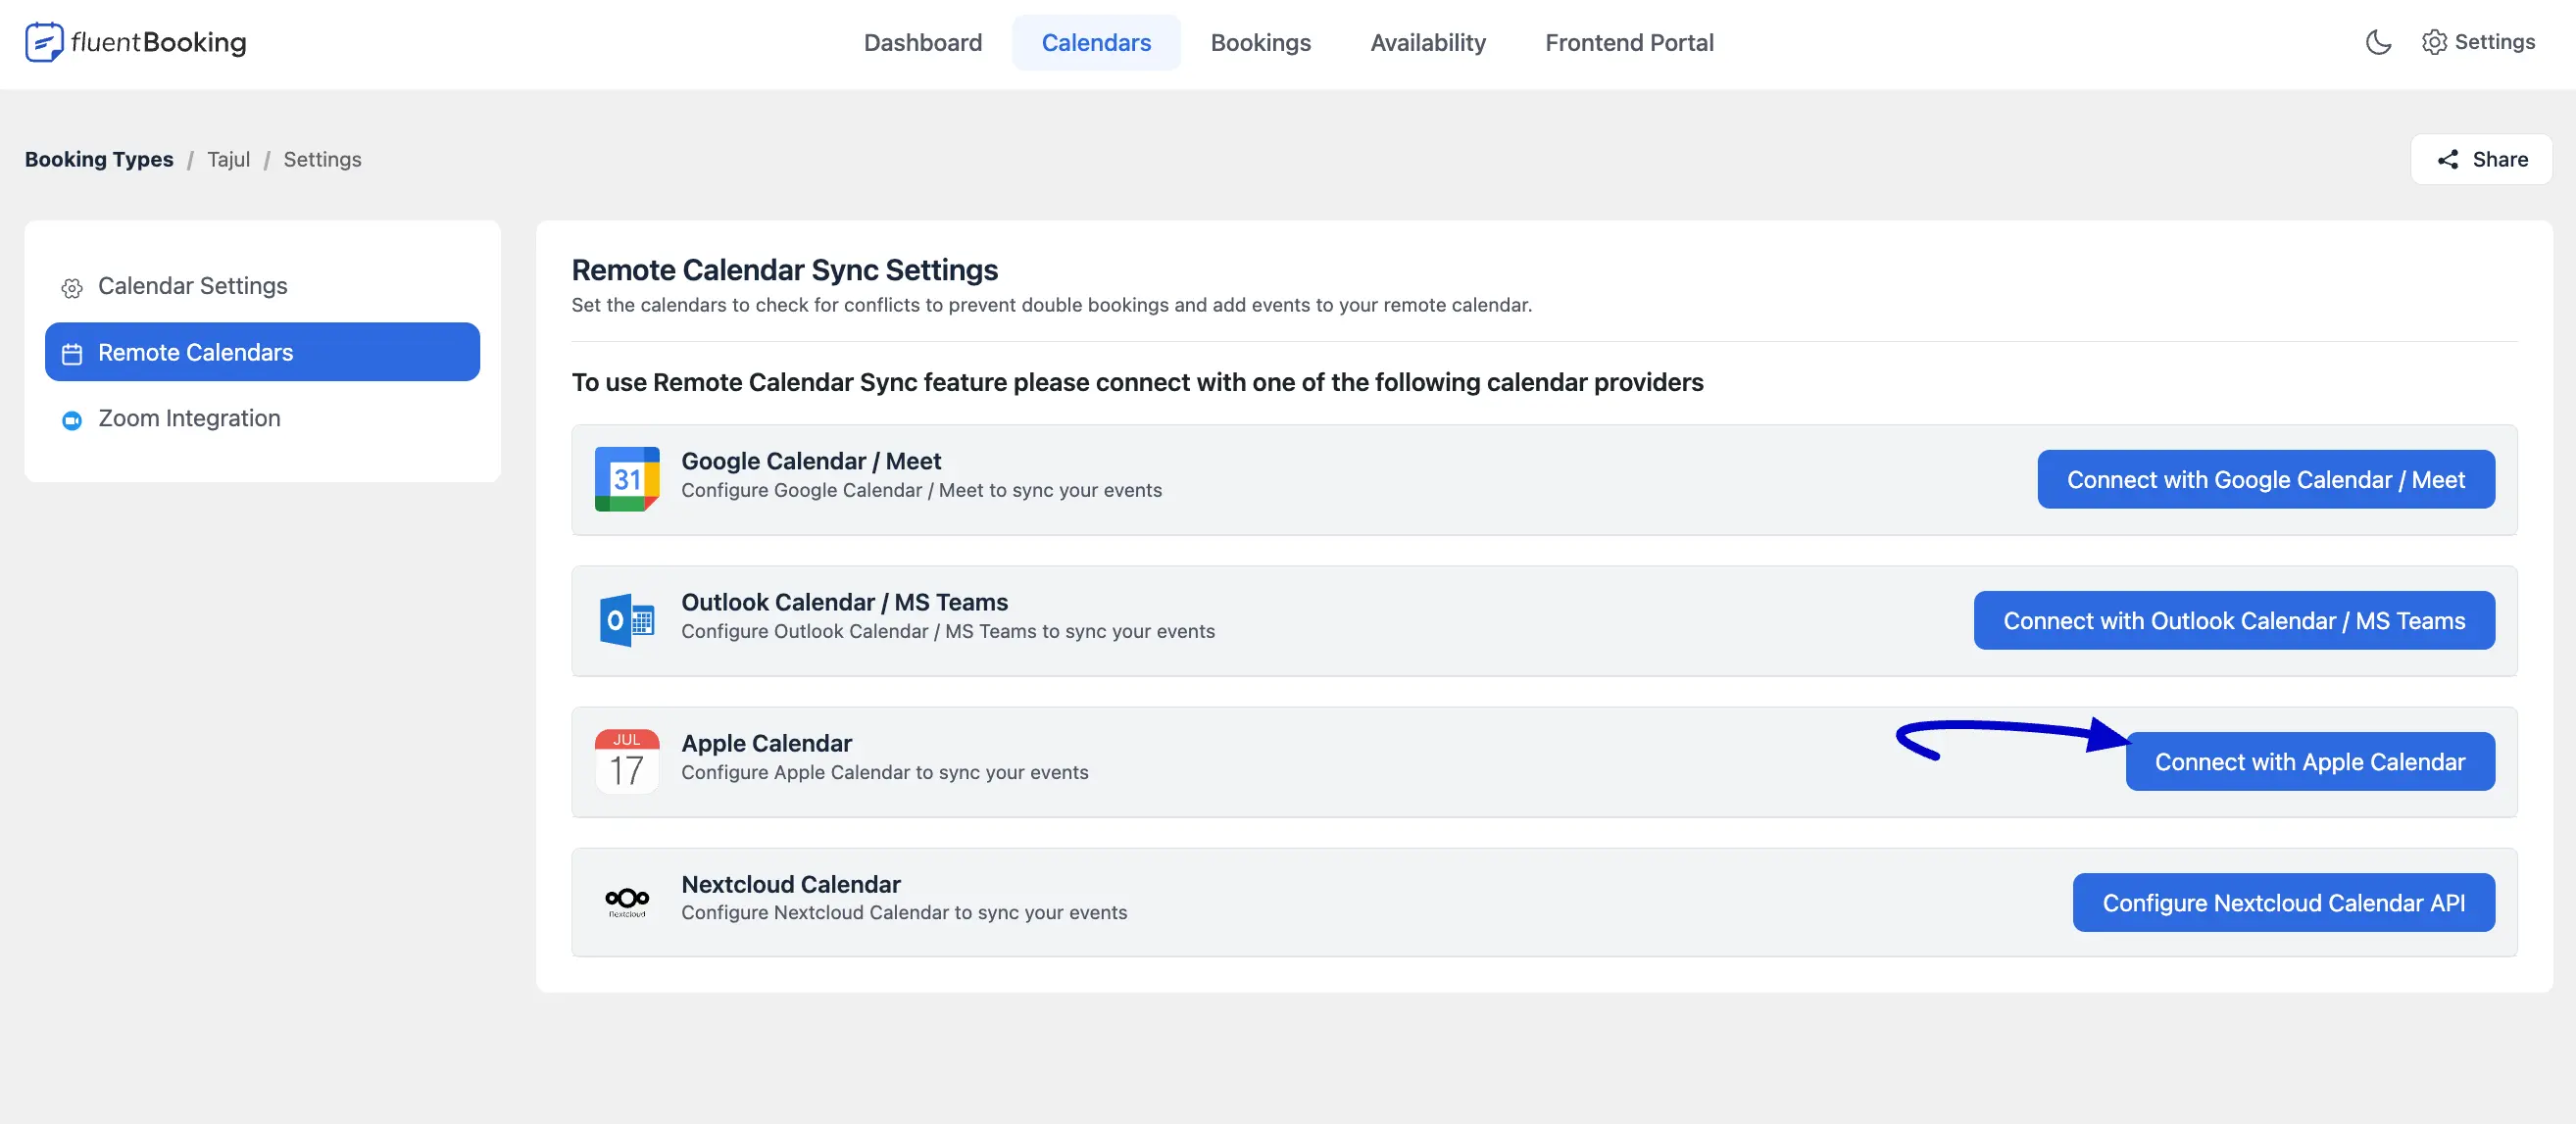The width and height of the screenshot is (2576, 1124).
Task: Click the Google Calendar / Meet title
Action: tap(811, 461)
